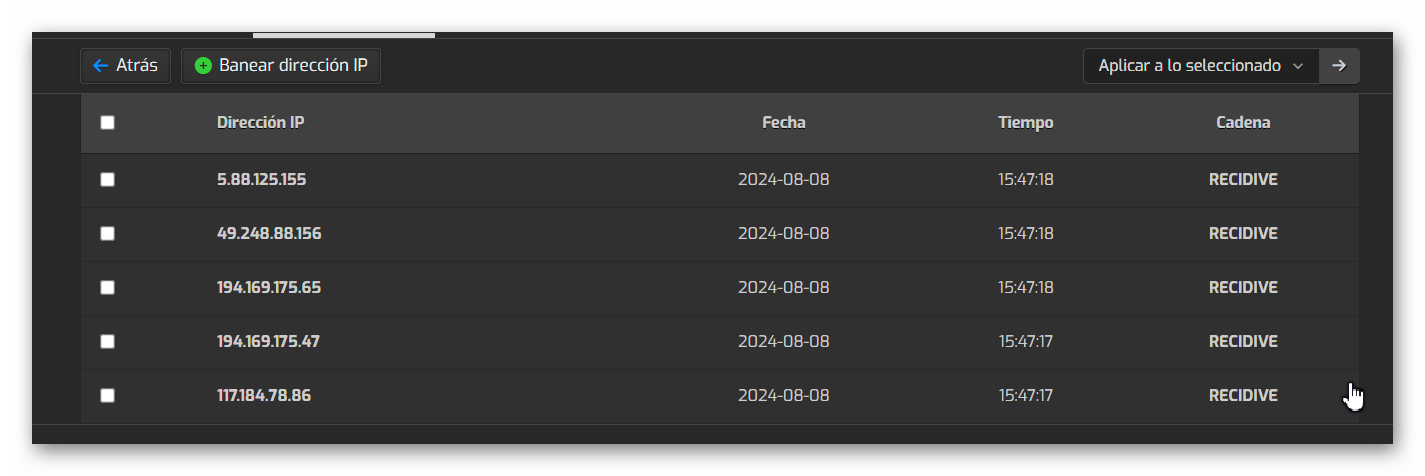The height and width of the screenshot is (476, 1425).
Task: Select the checkbox for 49.248.88.156
Action: point(108,234)
